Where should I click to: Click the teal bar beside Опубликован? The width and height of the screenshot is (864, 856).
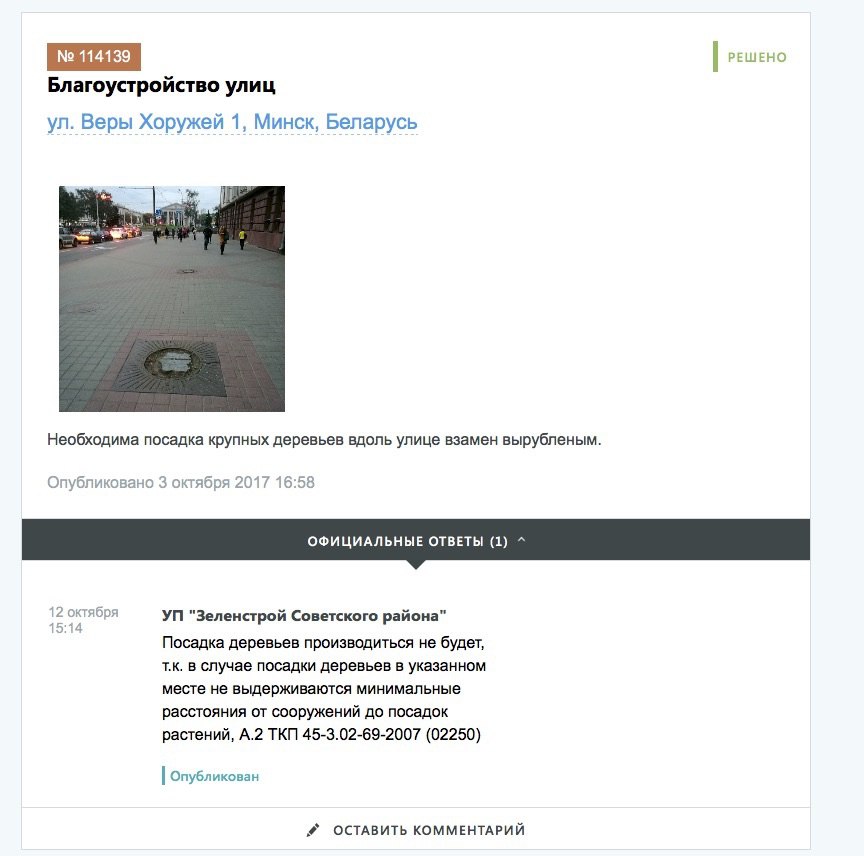coord(164,776)
